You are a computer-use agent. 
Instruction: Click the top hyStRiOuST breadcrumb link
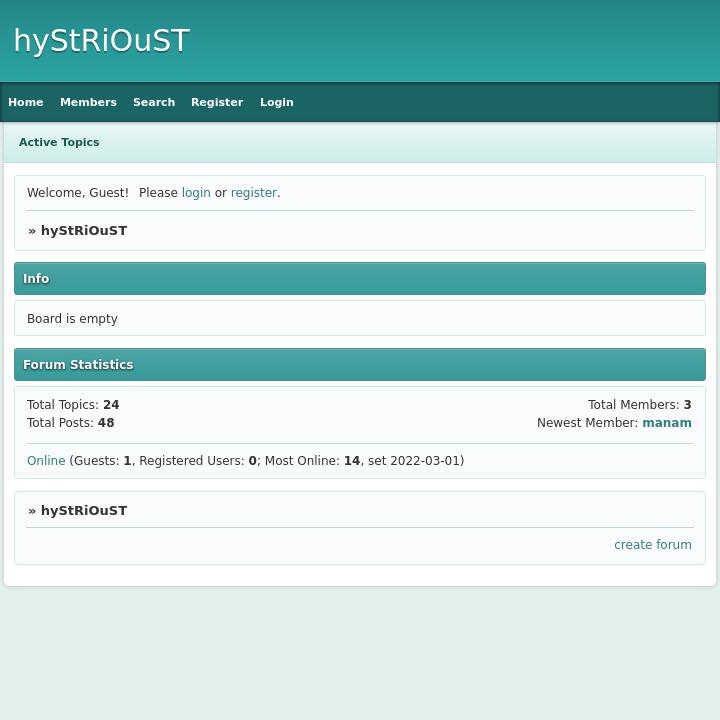84,231
